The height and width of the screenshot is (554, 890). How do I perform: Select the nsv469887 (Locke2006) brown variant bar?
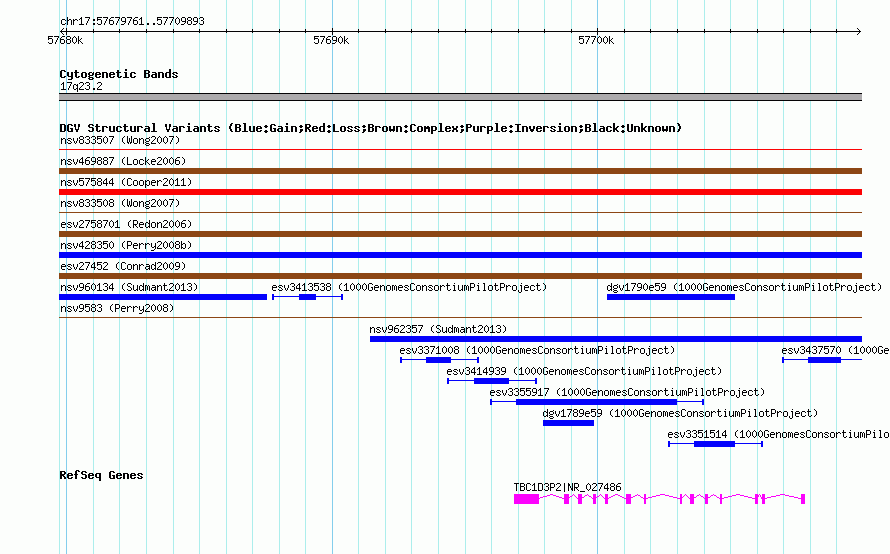[460, 171]
